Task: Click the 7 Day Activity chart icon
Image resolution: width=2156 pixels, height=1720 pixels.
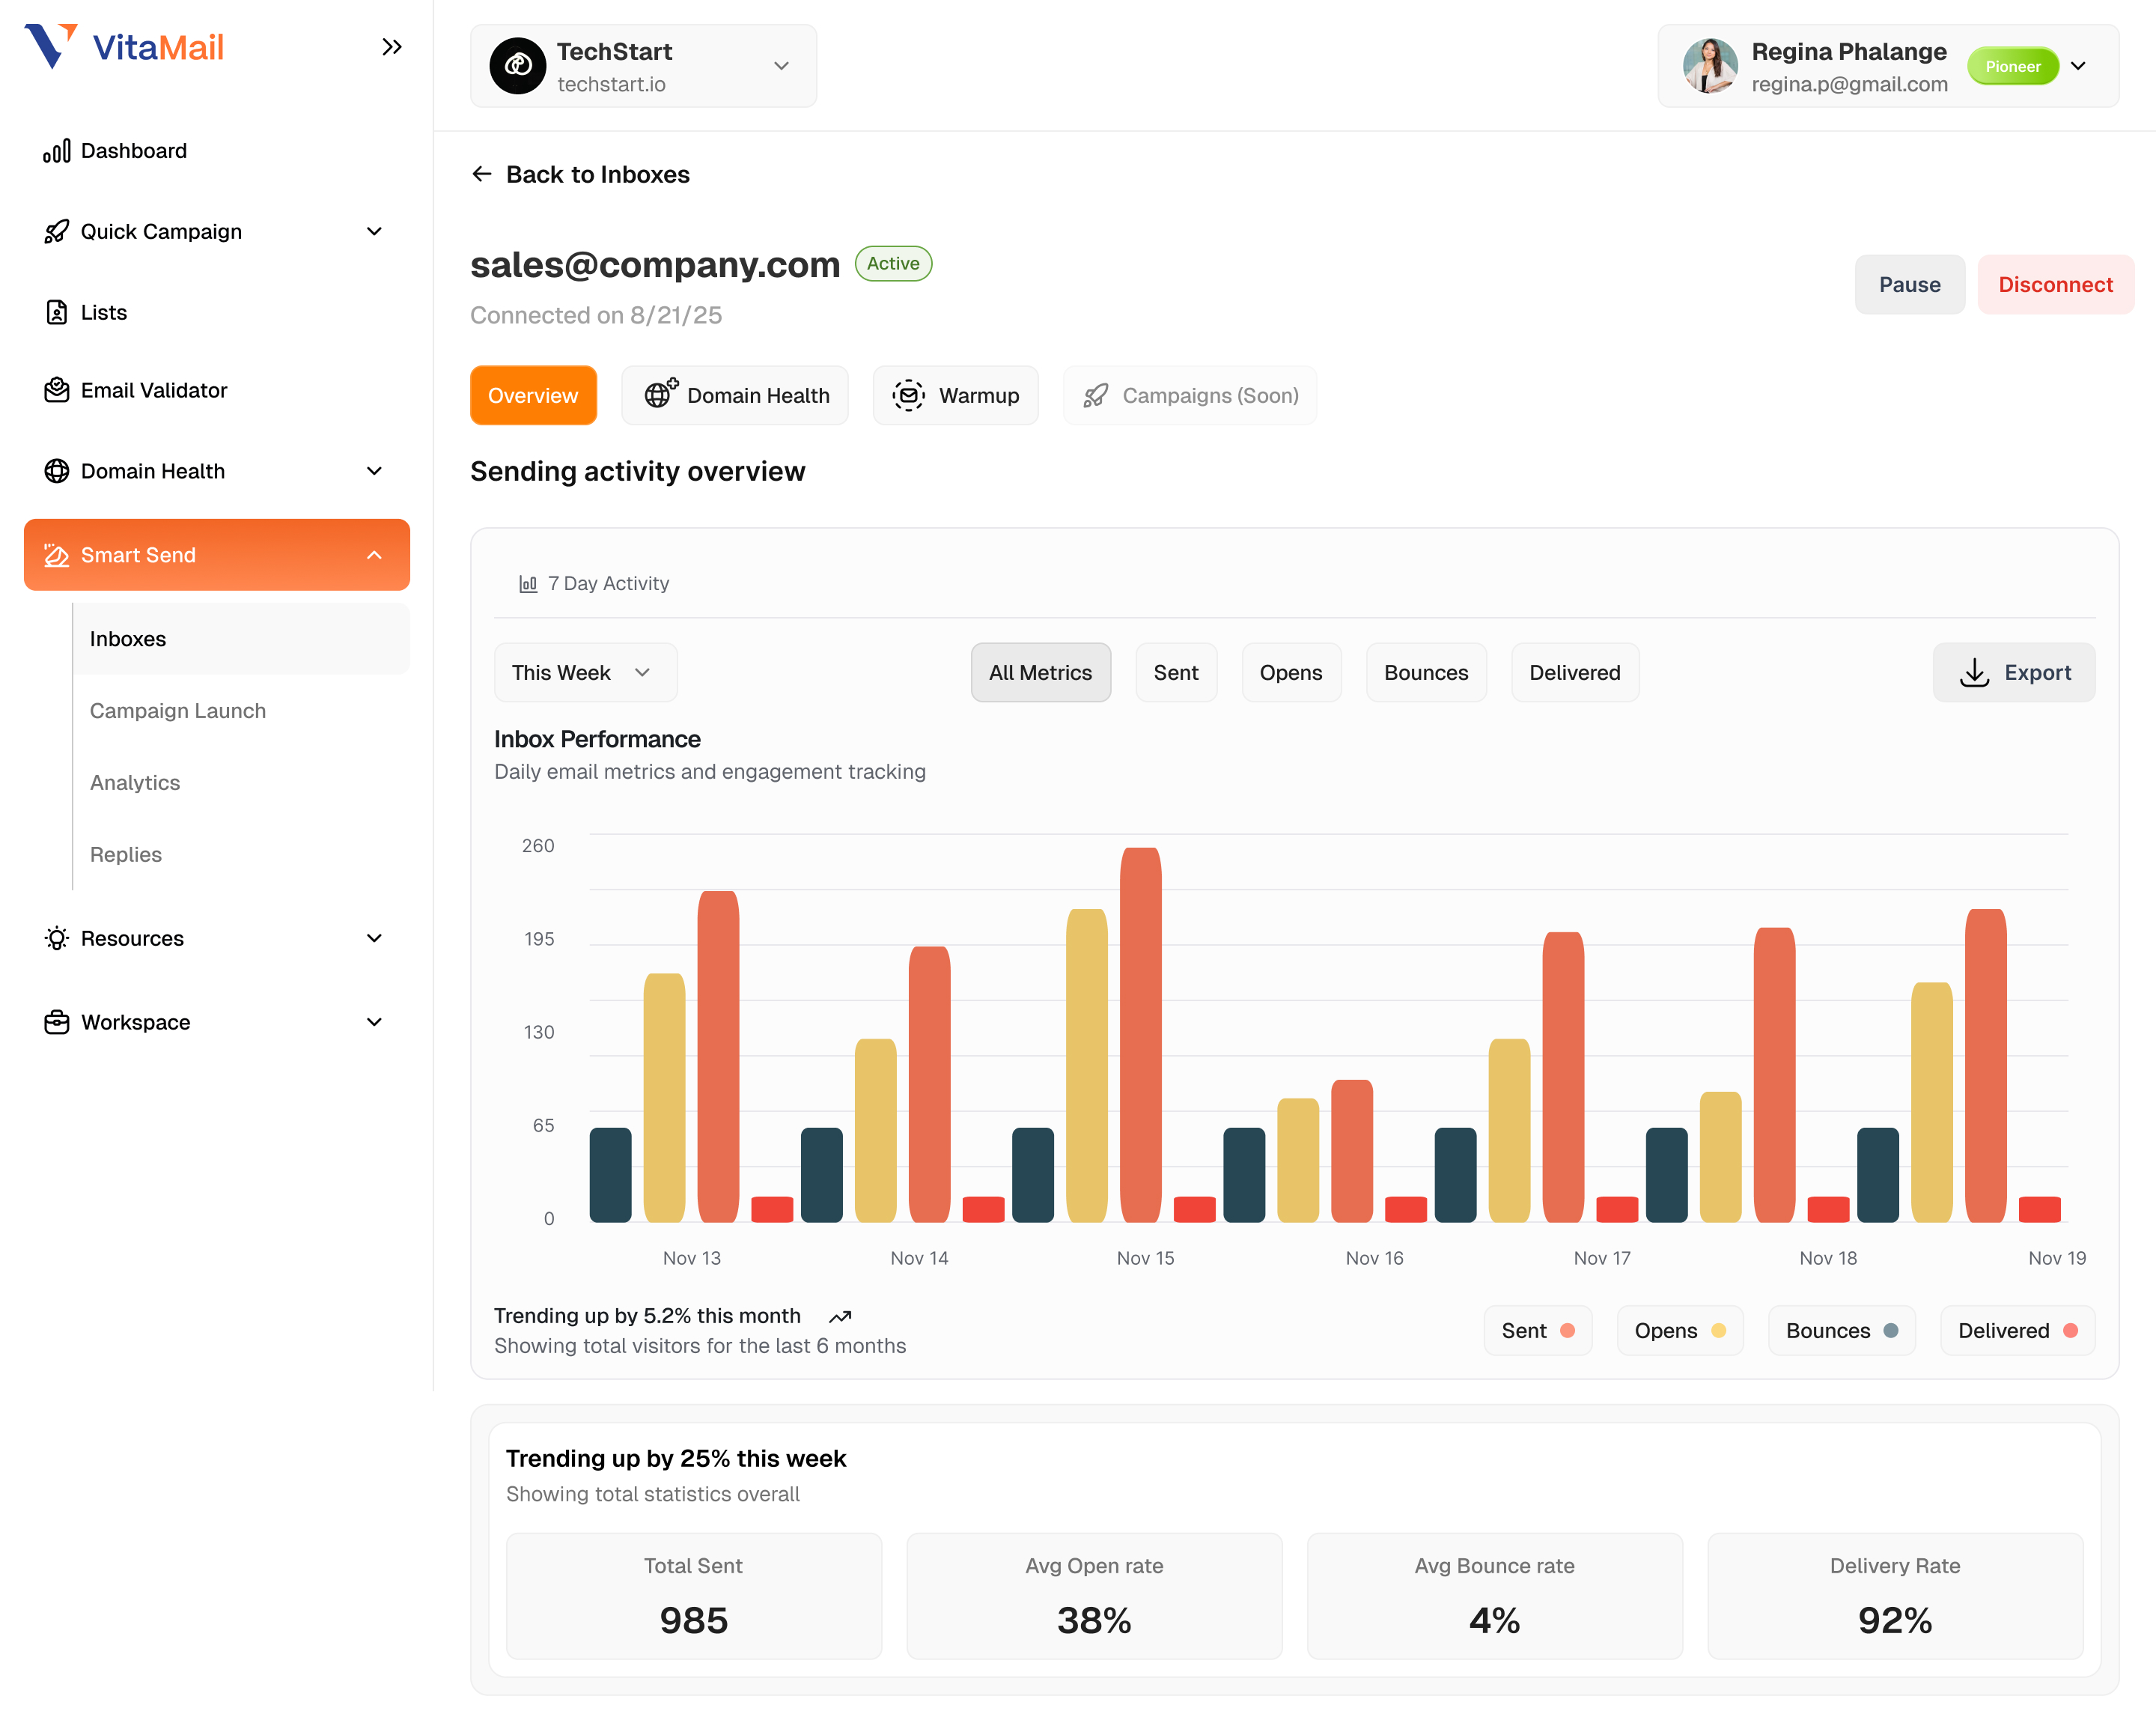Action: click(528, 584)
